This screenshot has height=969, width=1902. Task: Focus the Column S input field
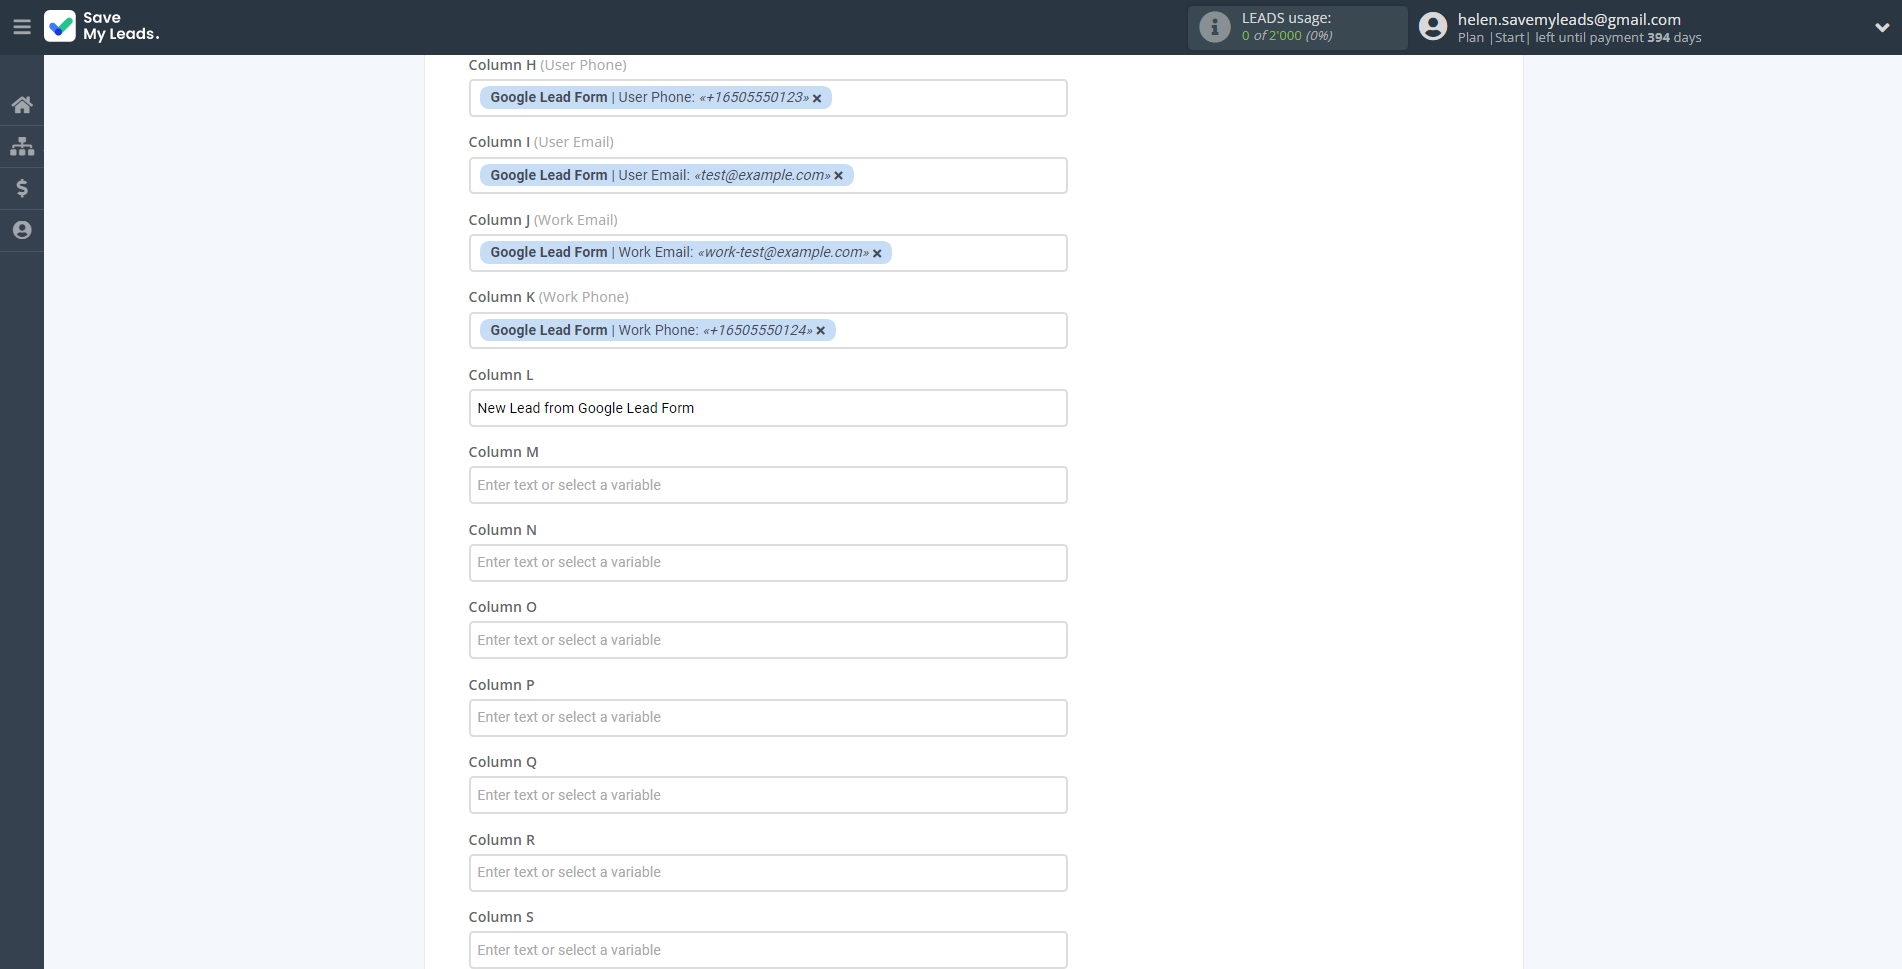tap(768, 950)
